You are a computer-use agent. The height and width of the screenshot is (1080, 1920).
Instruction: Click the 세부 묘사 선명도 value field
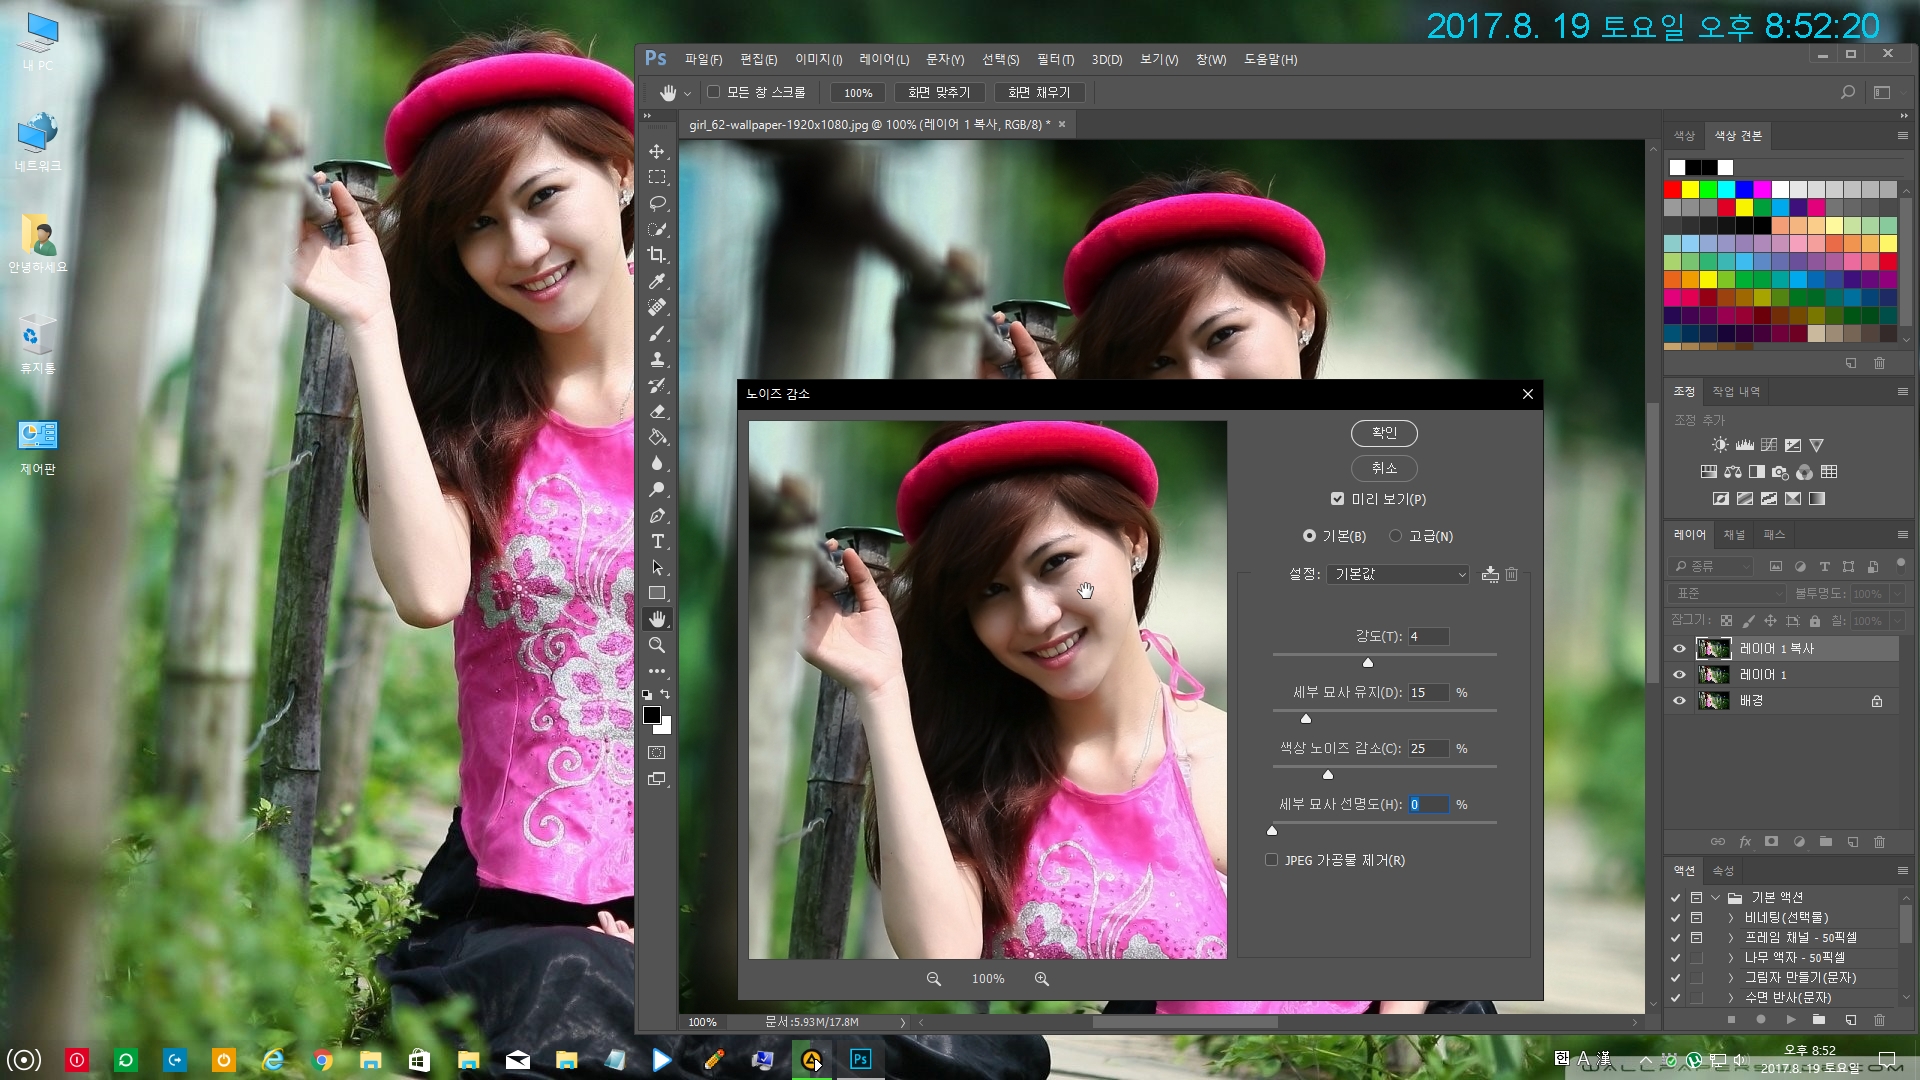coord(1428,805)
